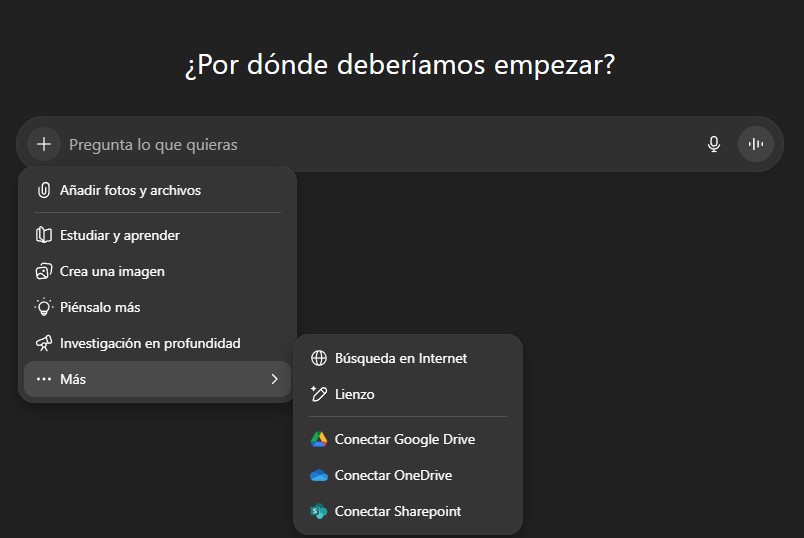Click the image creation icon
804x538 pixels.
point(44,271)
